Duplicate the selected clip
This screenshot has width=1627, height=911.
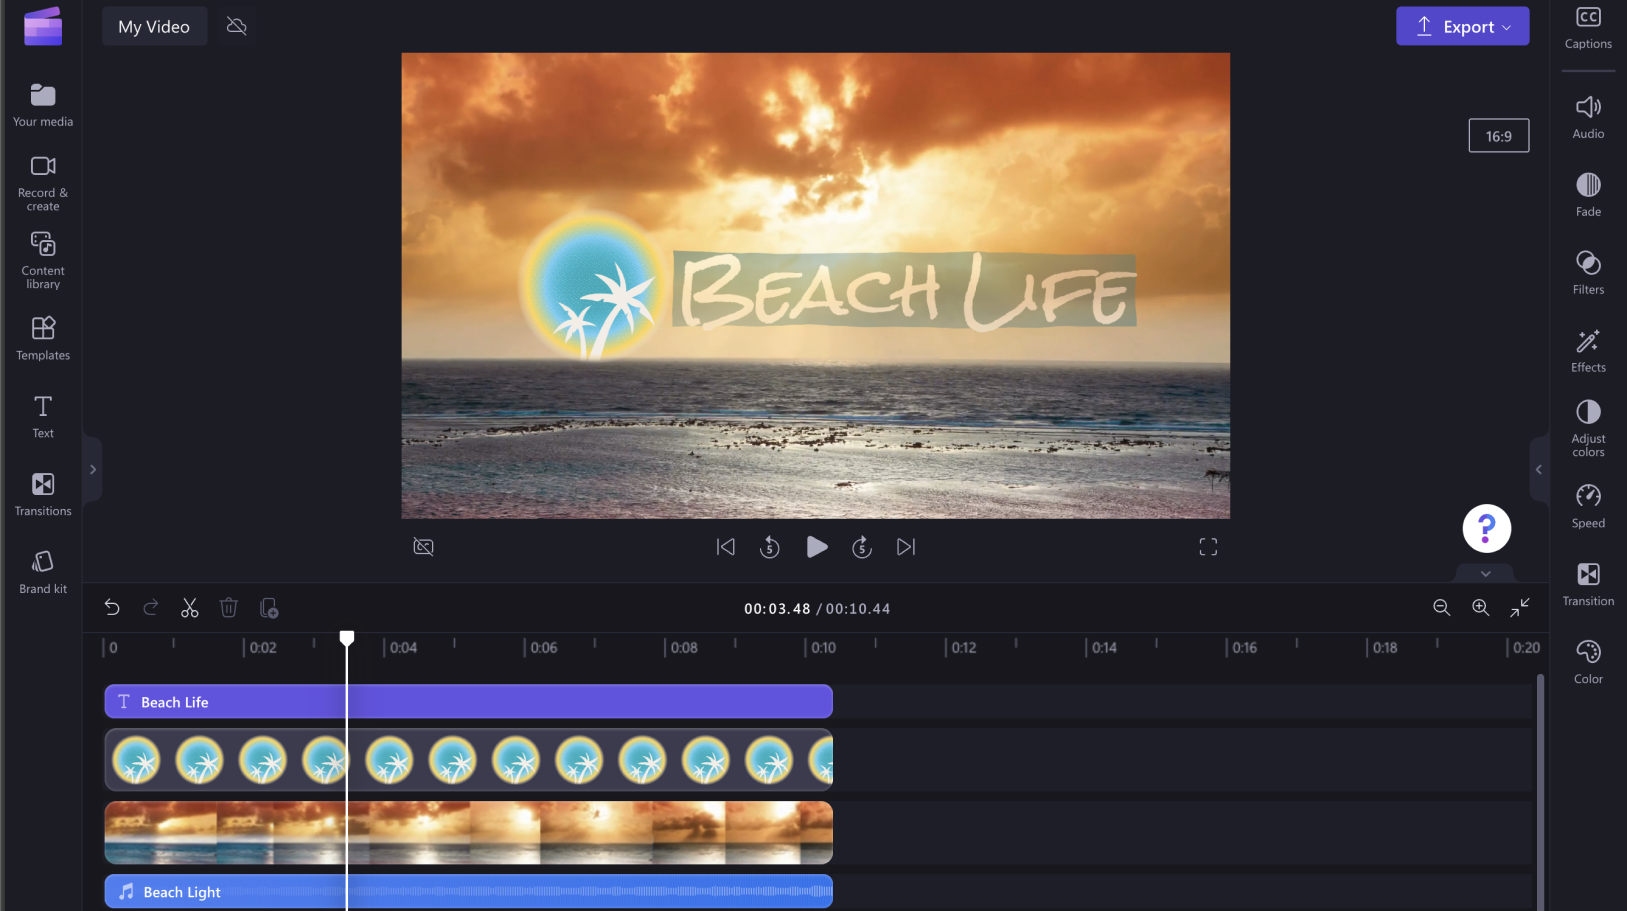[269, 607]
